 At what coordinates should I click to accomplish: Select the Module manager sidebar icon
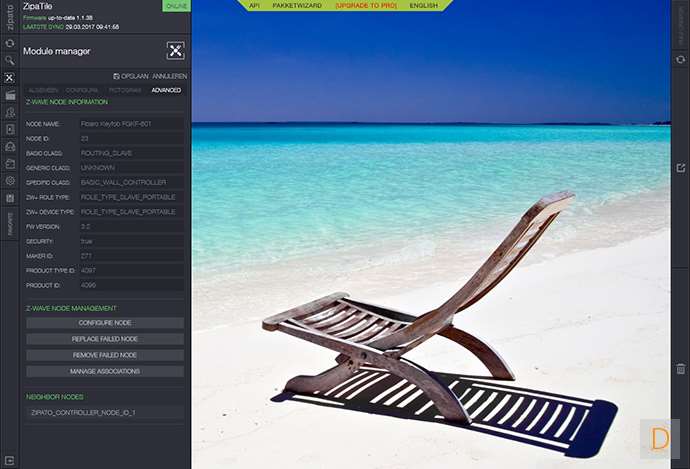[x=10, y=78]
